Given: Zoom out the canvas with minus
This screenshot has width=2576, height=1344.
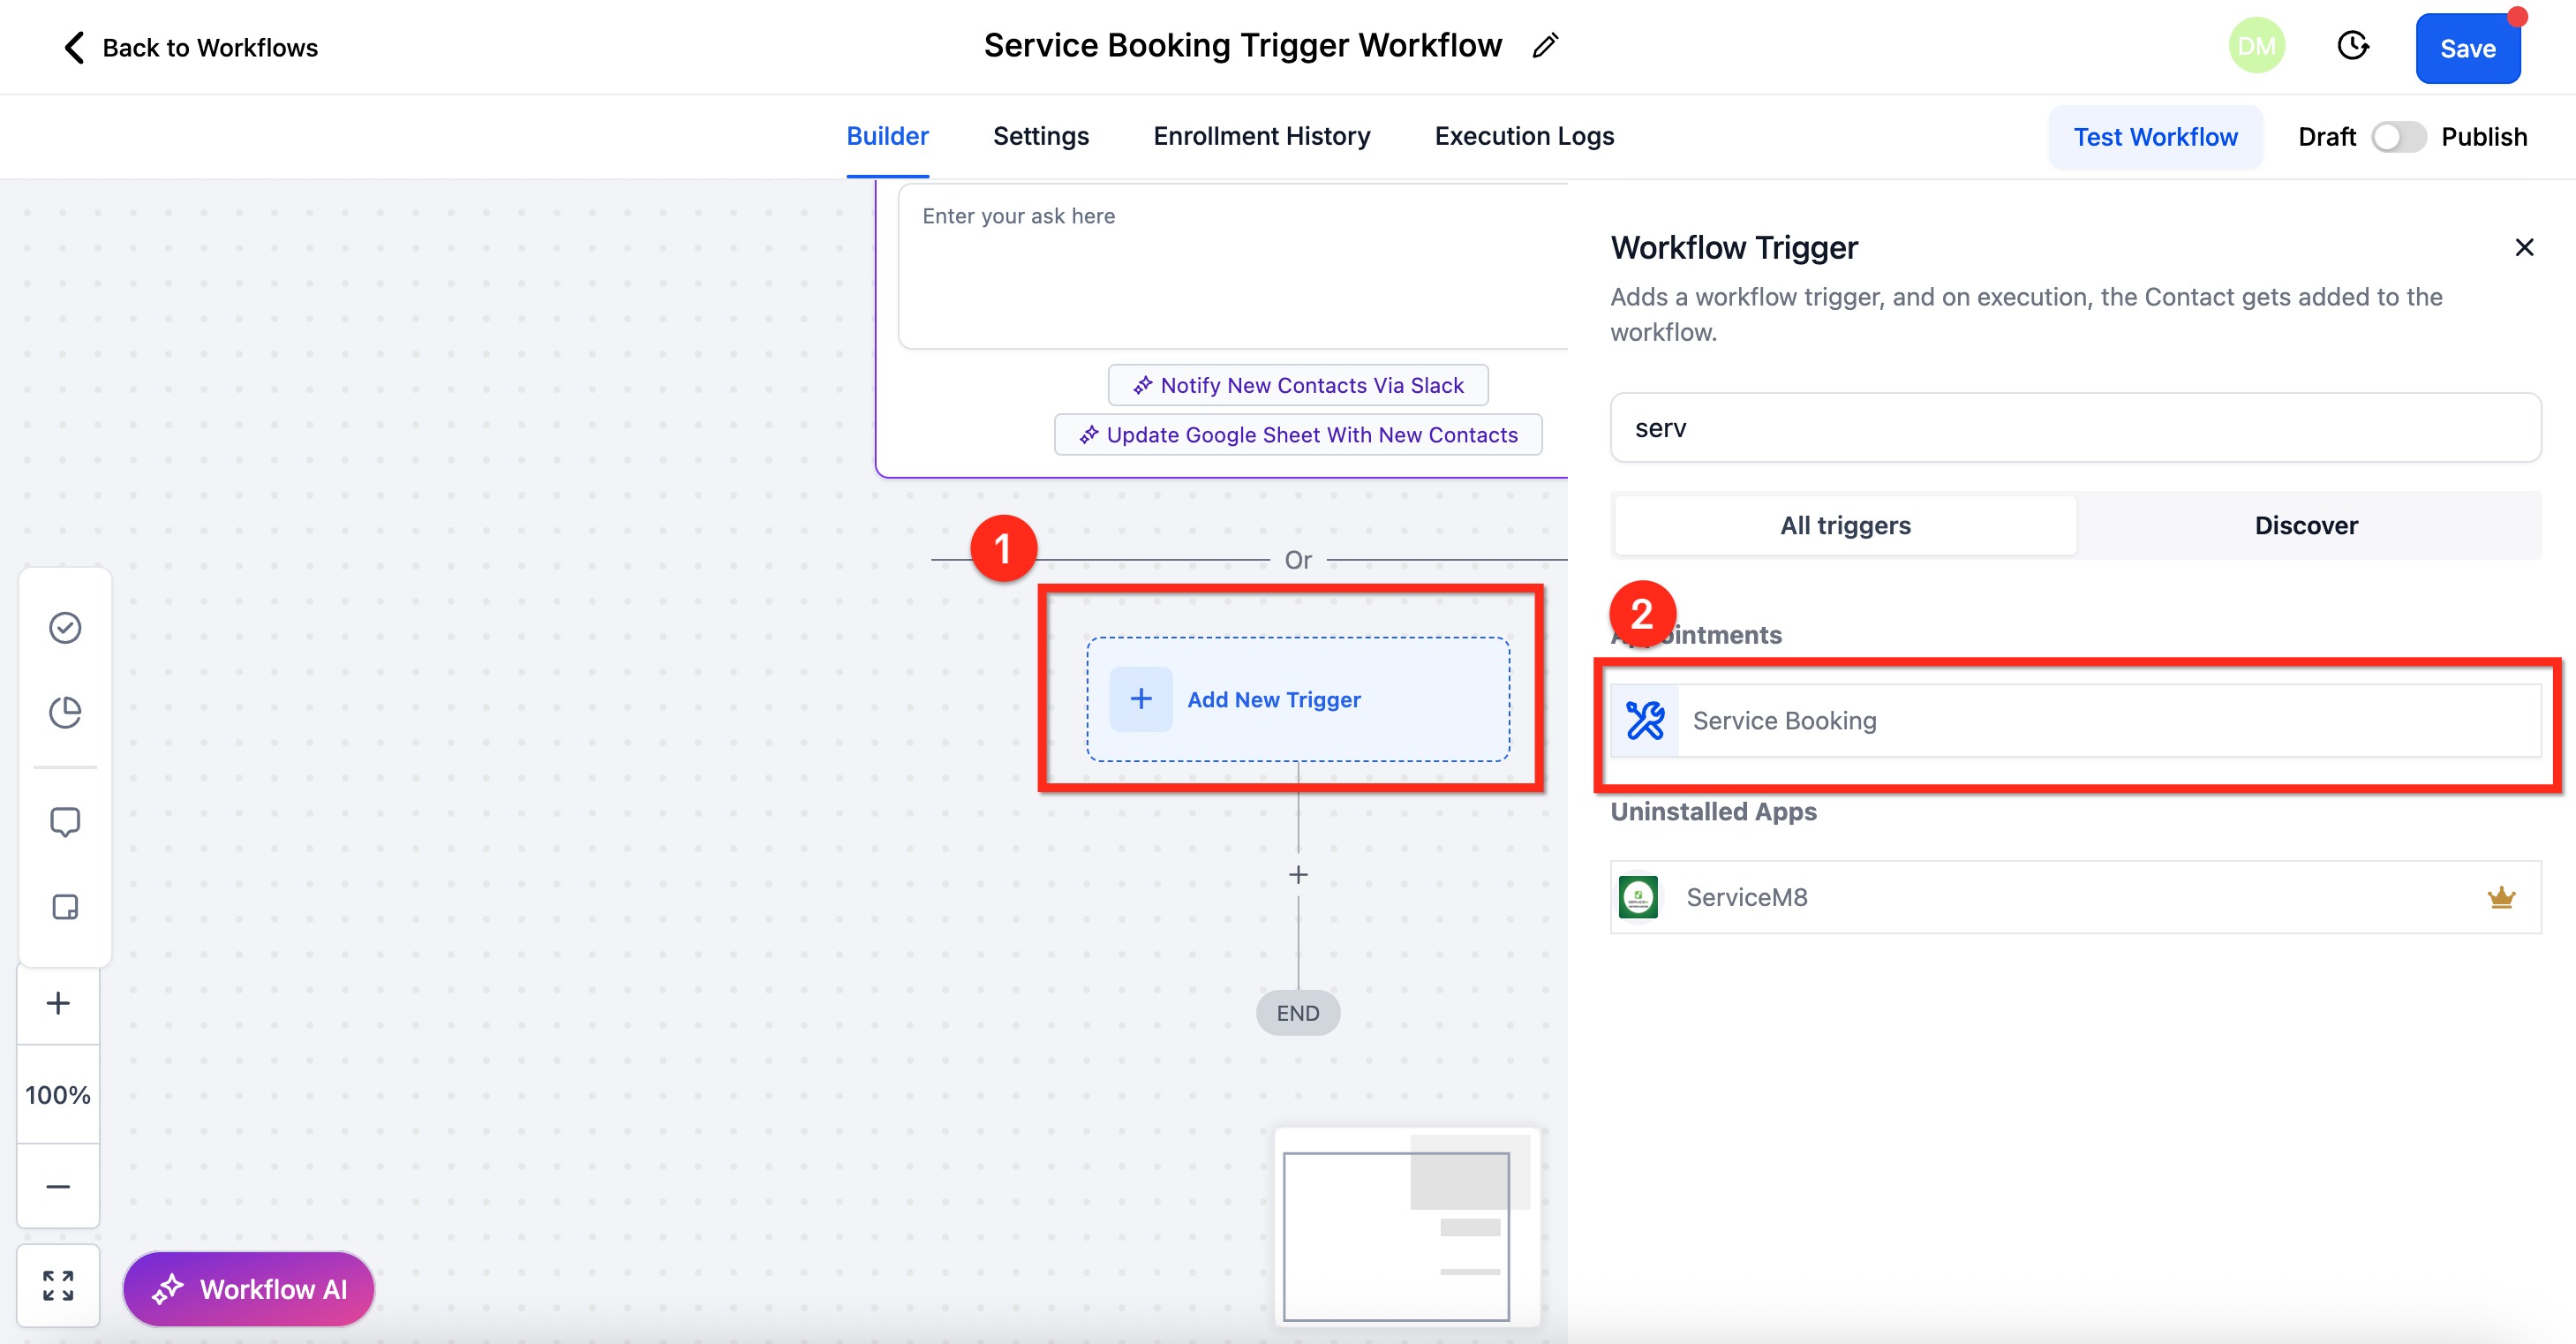Looking at the screenshot, I should coord(58,1187).
